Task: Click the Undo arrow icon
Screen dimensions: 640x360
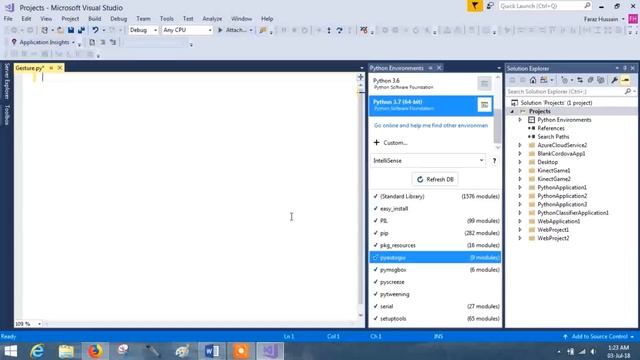Action: (x=95, y=30)
